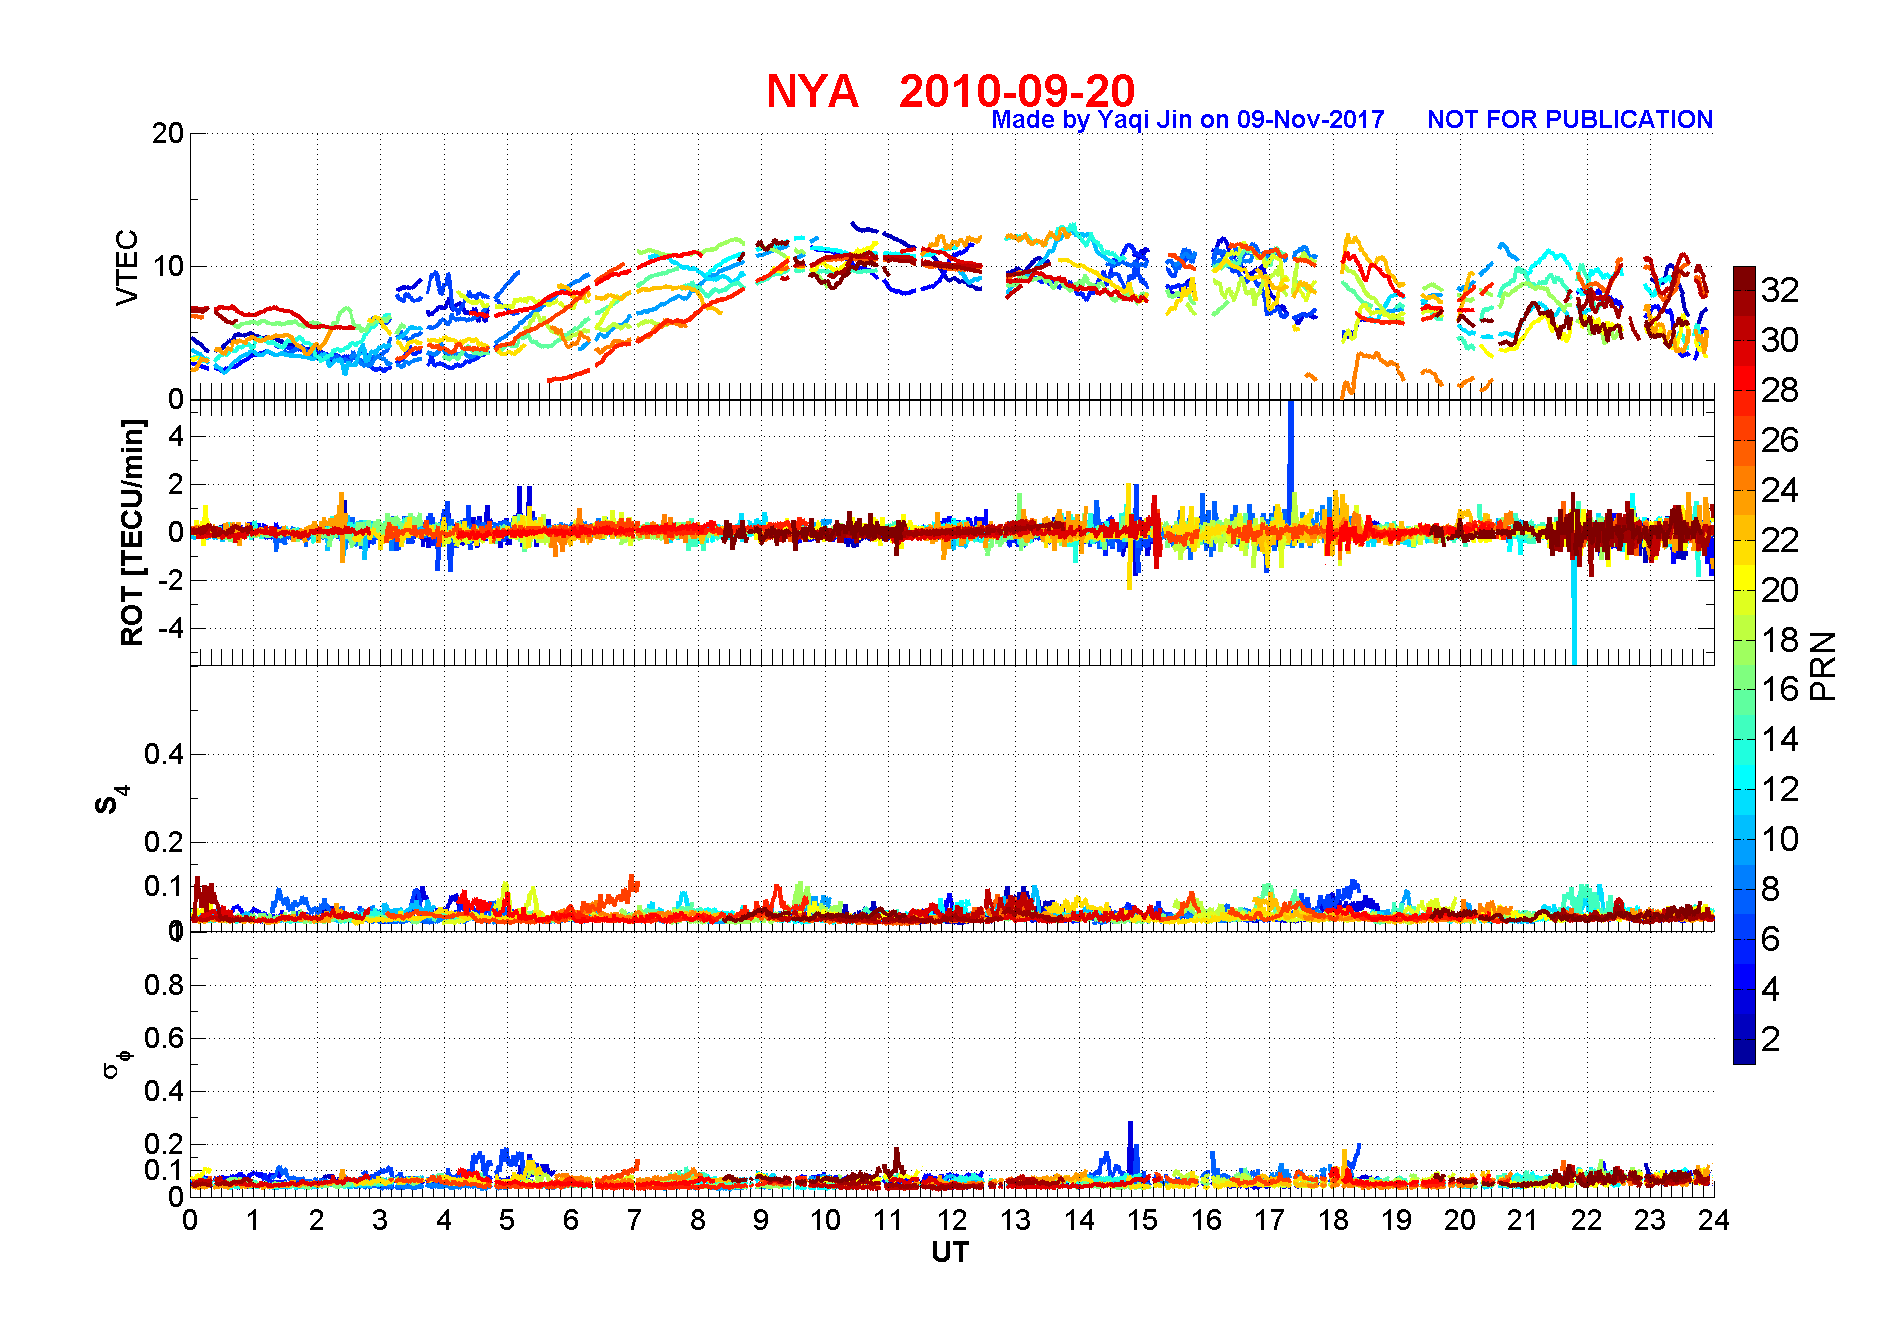The image size is (1904, 1330).
Task: Click x-axis tick label 0
Action: coord(190,1220)
